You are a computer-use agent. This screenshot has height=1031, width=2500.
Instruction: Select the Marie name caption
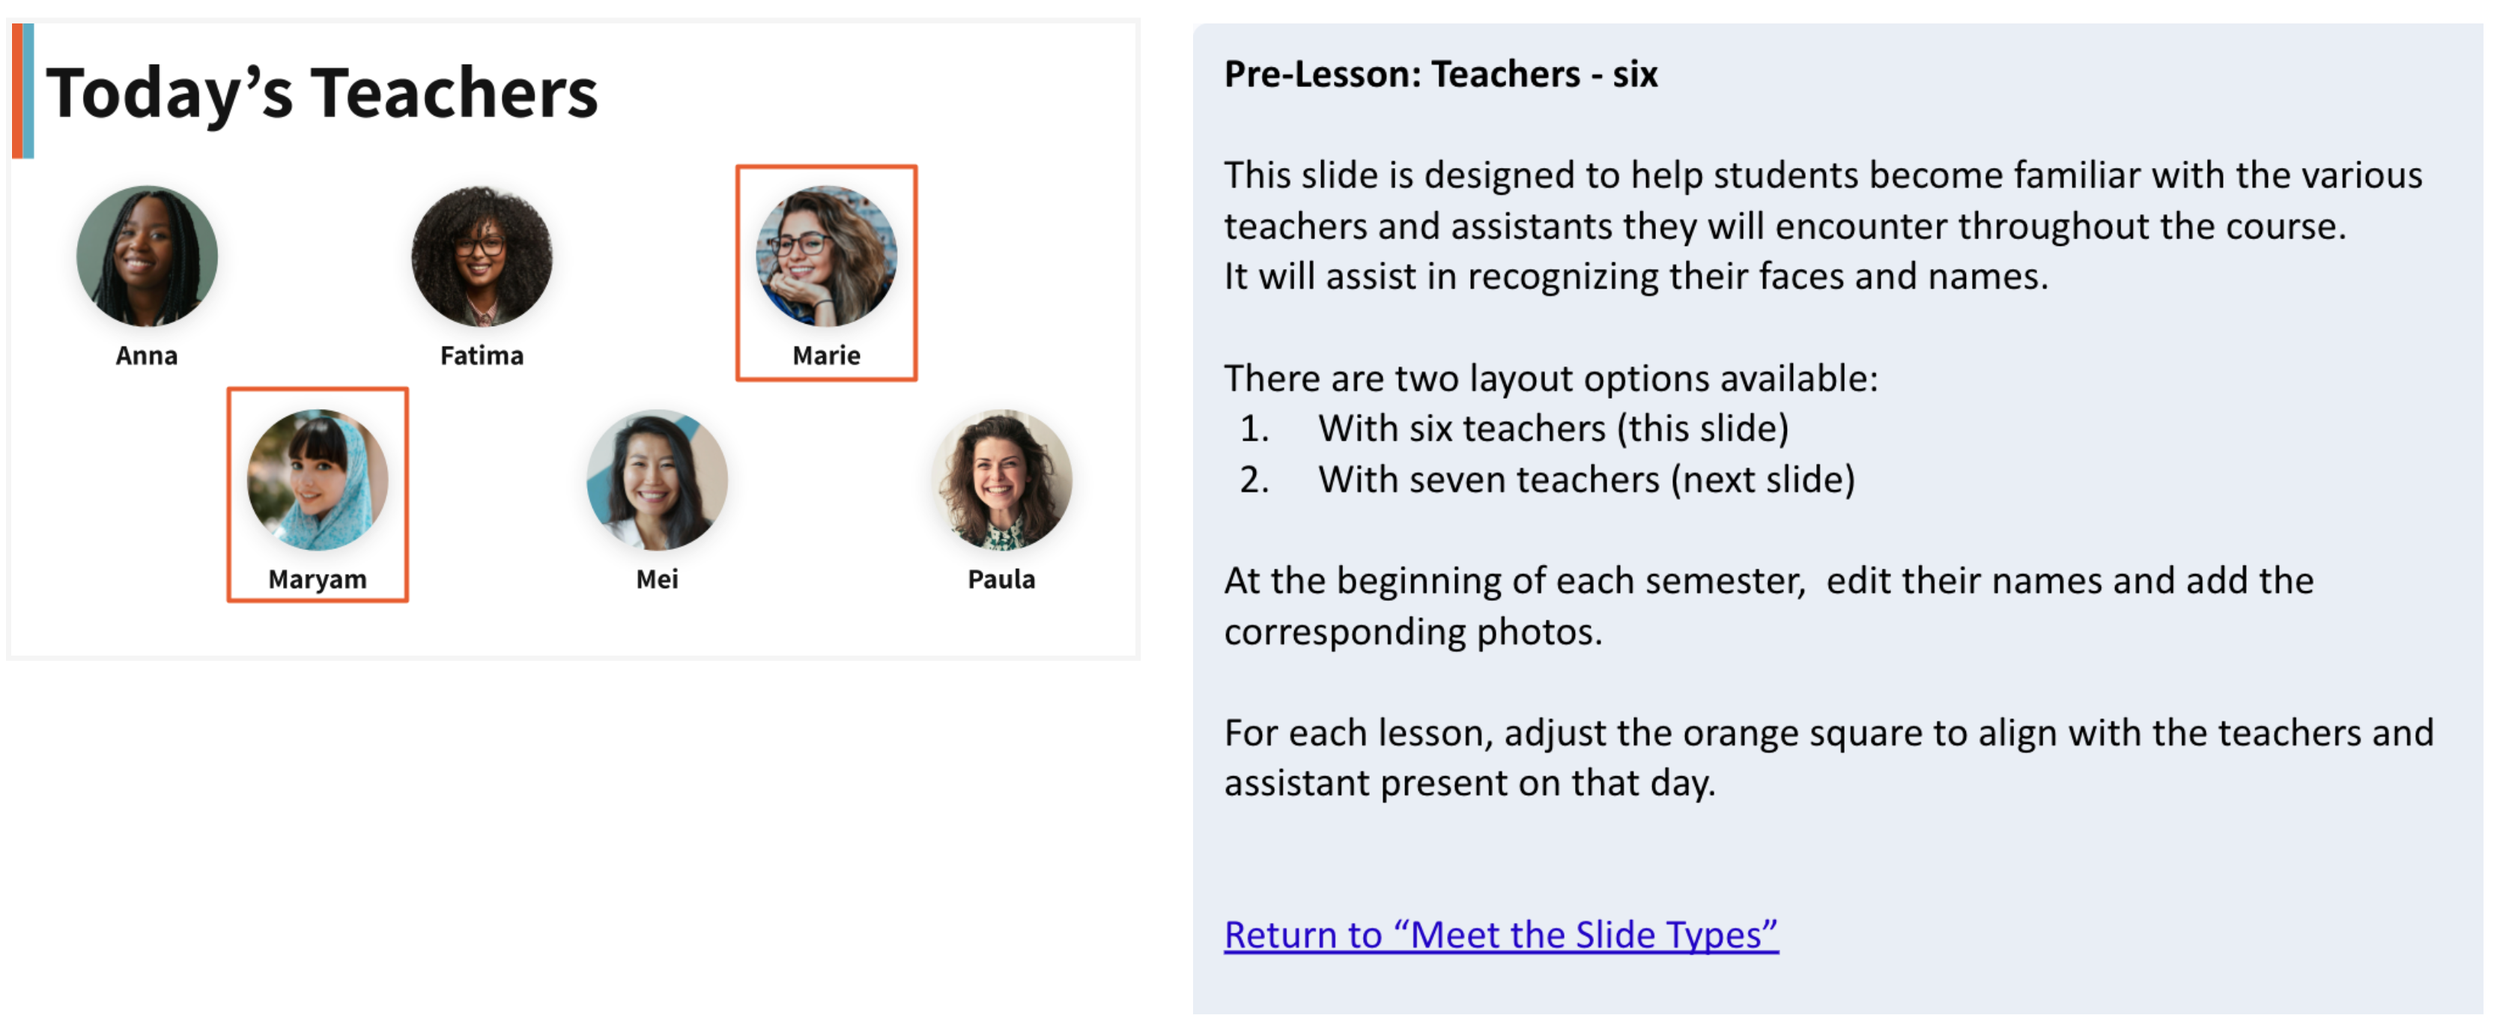click(x=826, y=356)
